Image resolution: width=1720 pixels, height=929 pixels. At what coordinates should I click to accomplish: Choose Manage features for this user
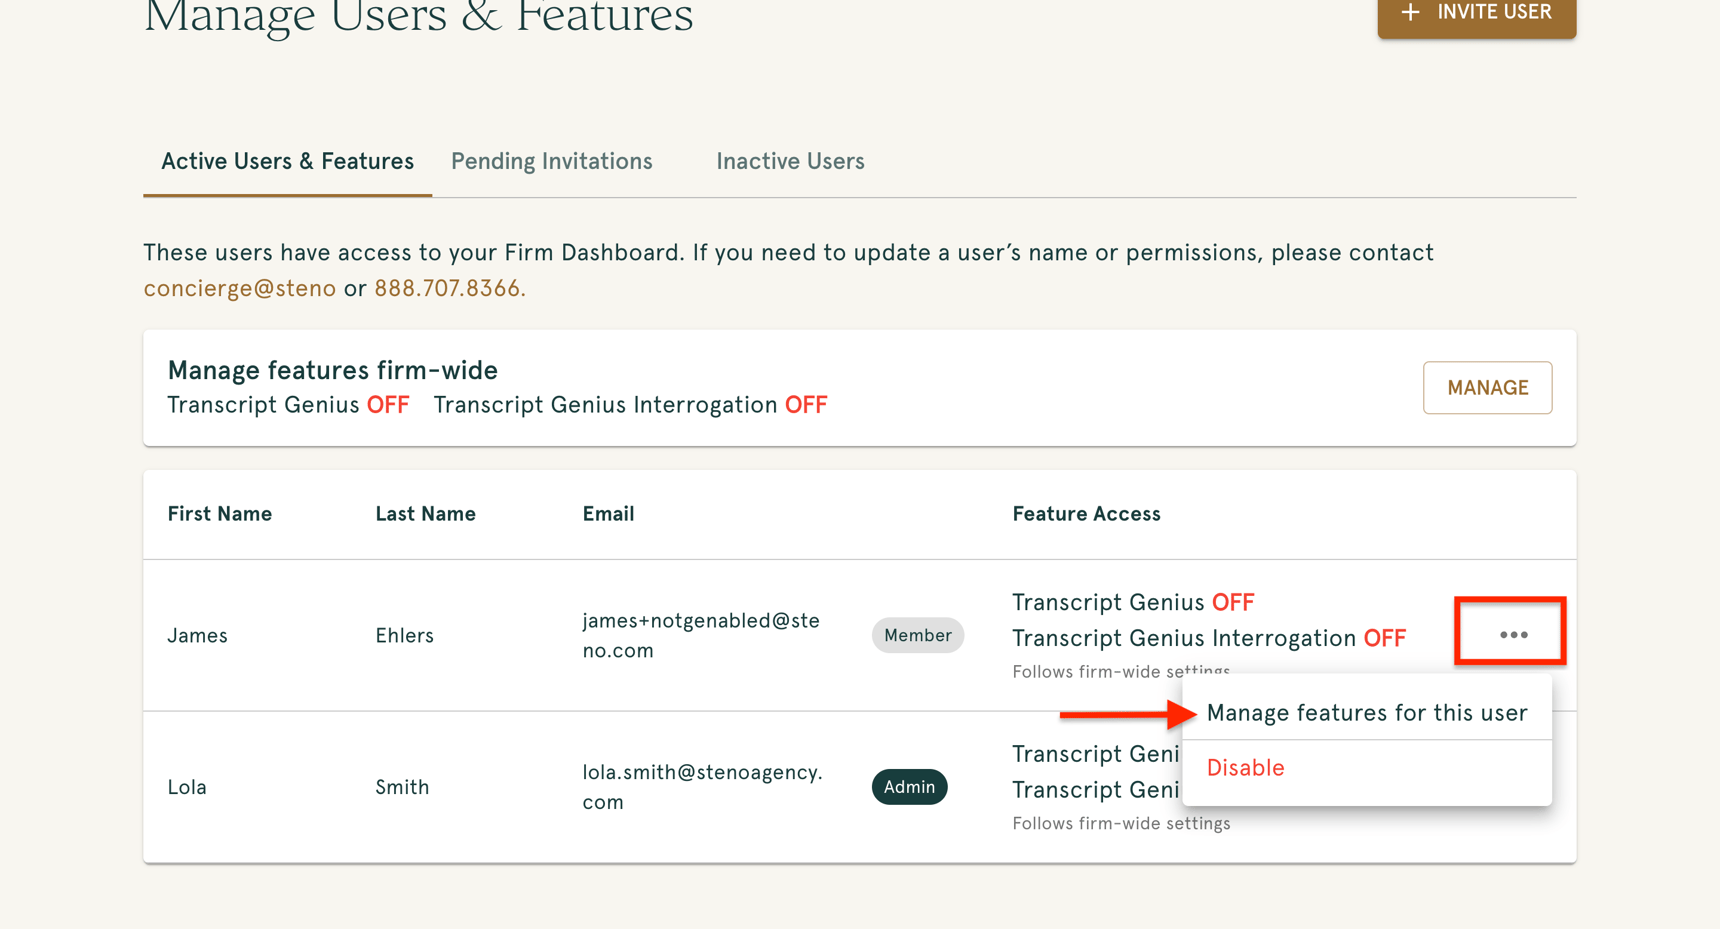1367,712
